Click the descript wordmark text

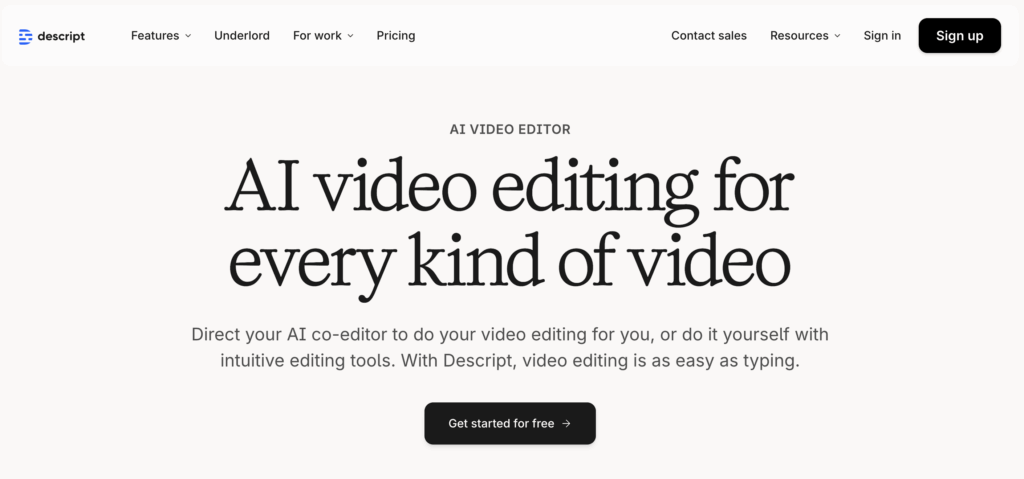62,36
